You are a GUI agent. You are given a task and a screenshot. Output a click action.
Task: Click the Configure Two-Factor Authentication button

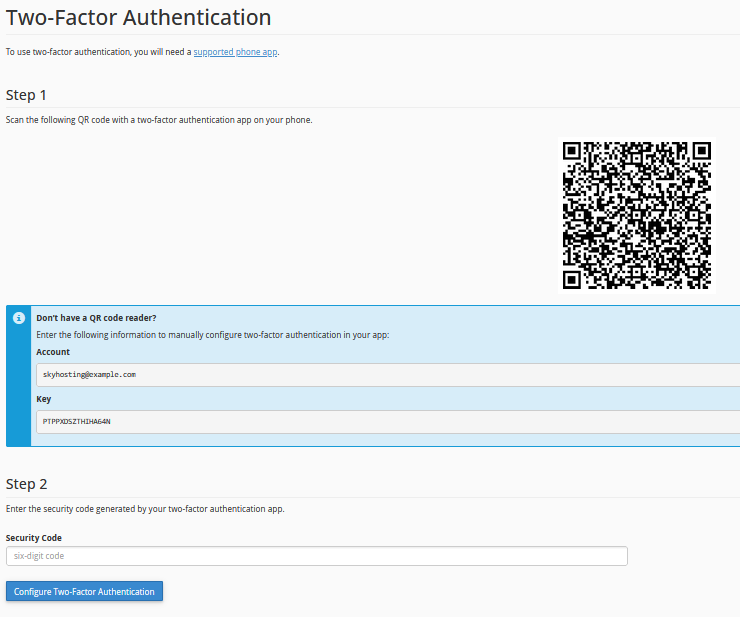[x=84, y=591]
